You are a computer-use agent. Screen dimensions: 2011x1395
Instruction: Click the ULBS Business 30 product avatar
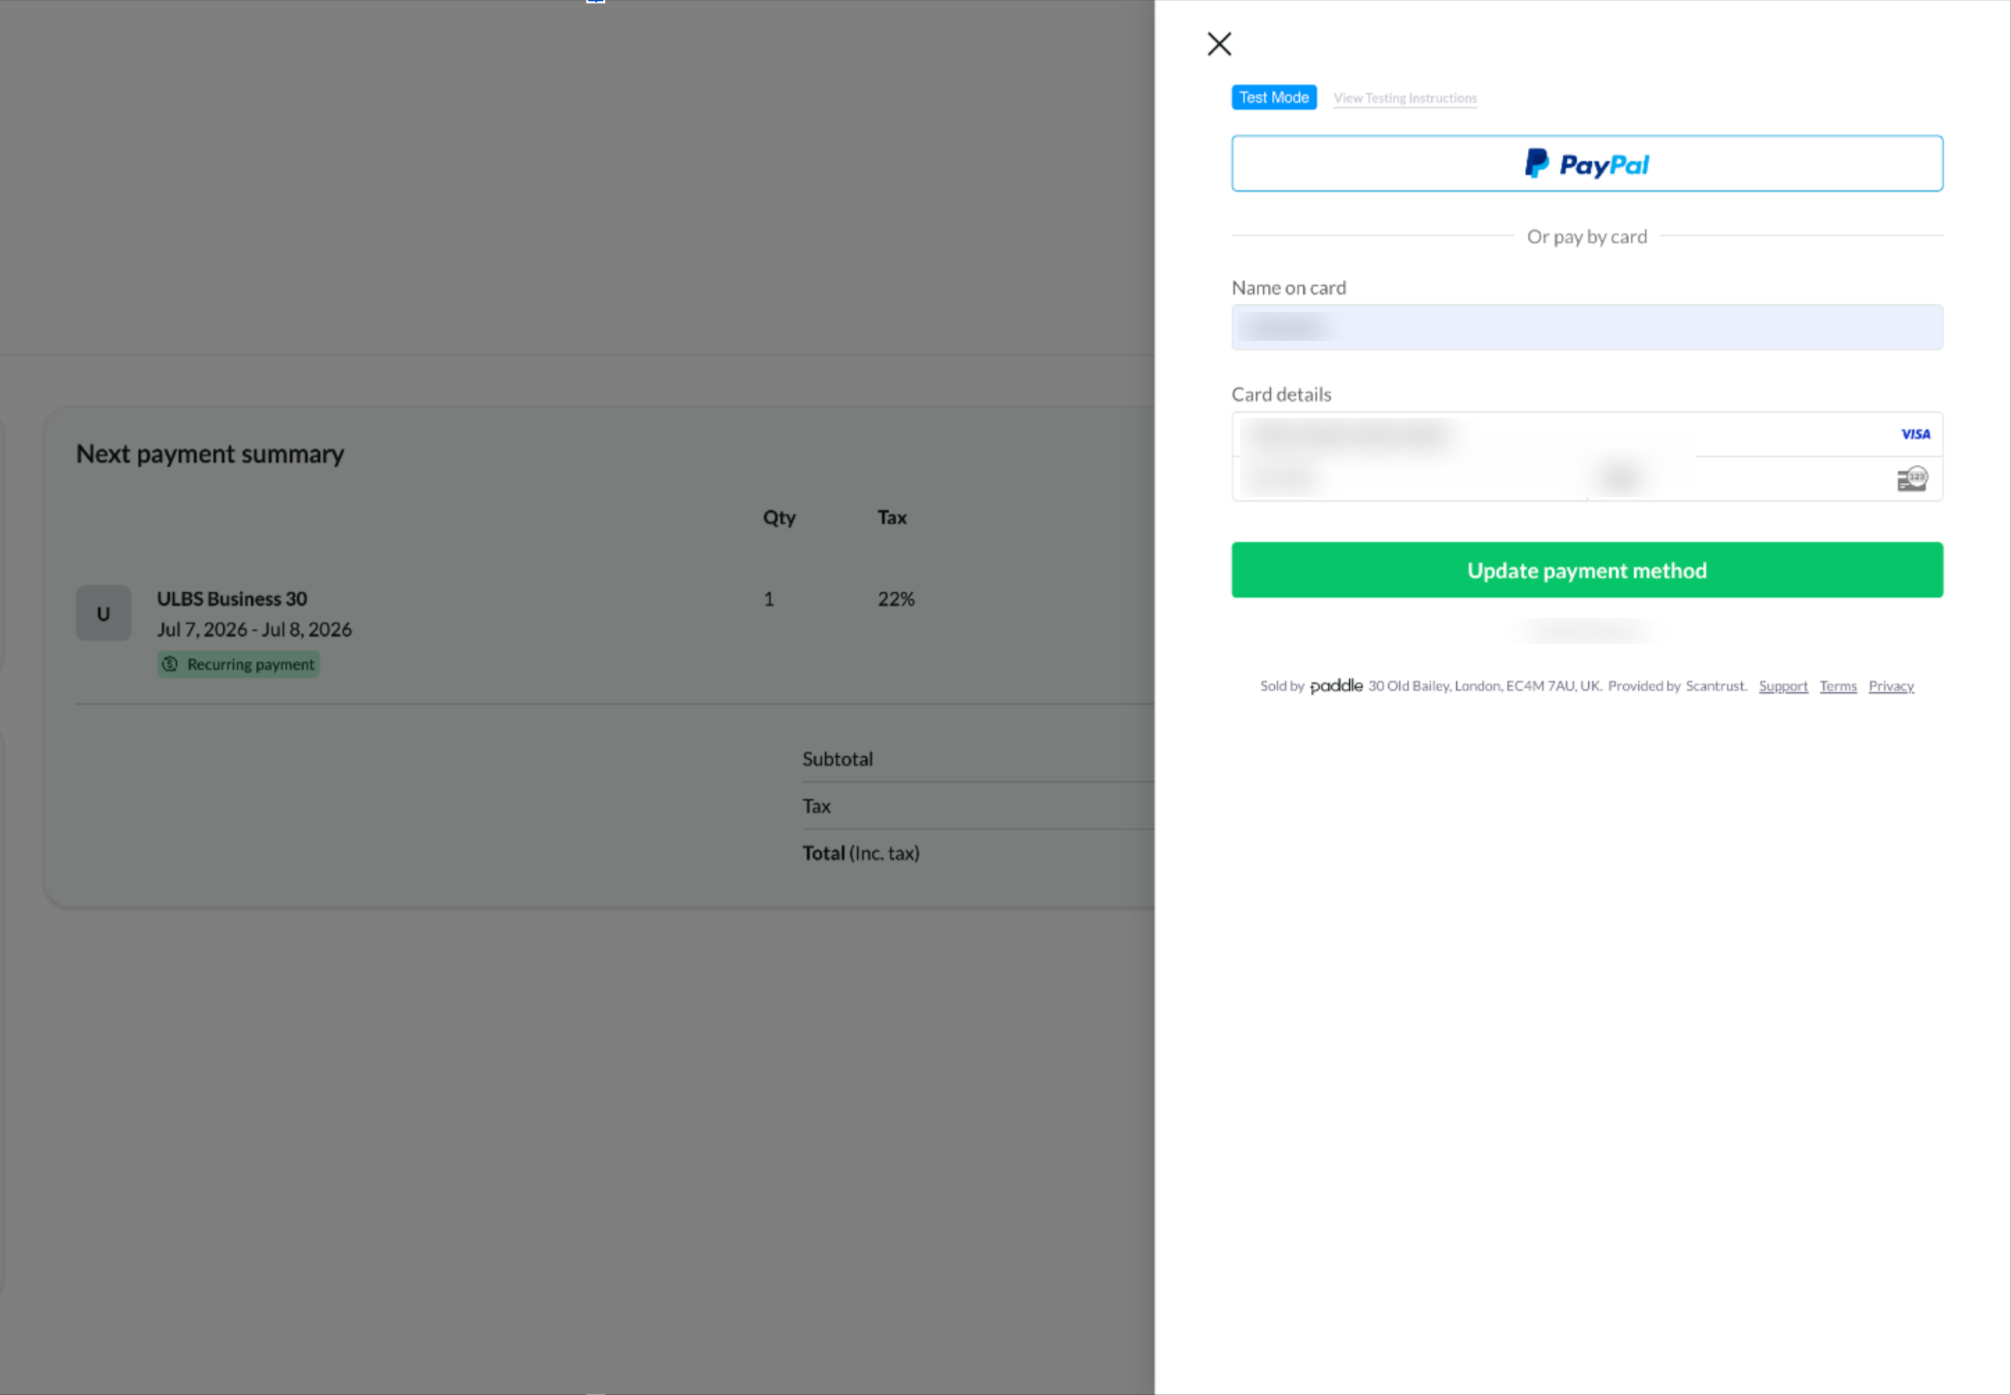pyautogui.click(x=103, y=613)
